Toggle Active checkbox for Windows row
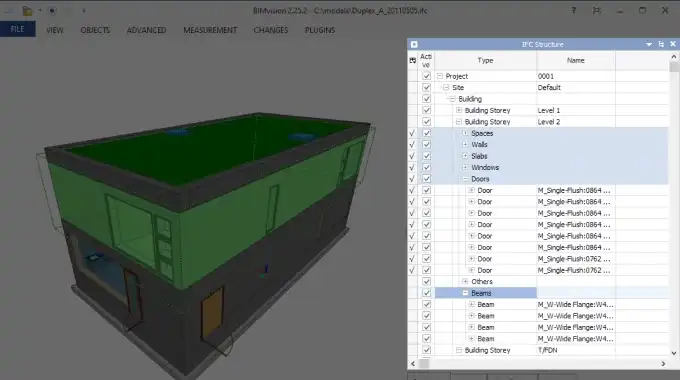Screen dimensions: 680x380 426,167
